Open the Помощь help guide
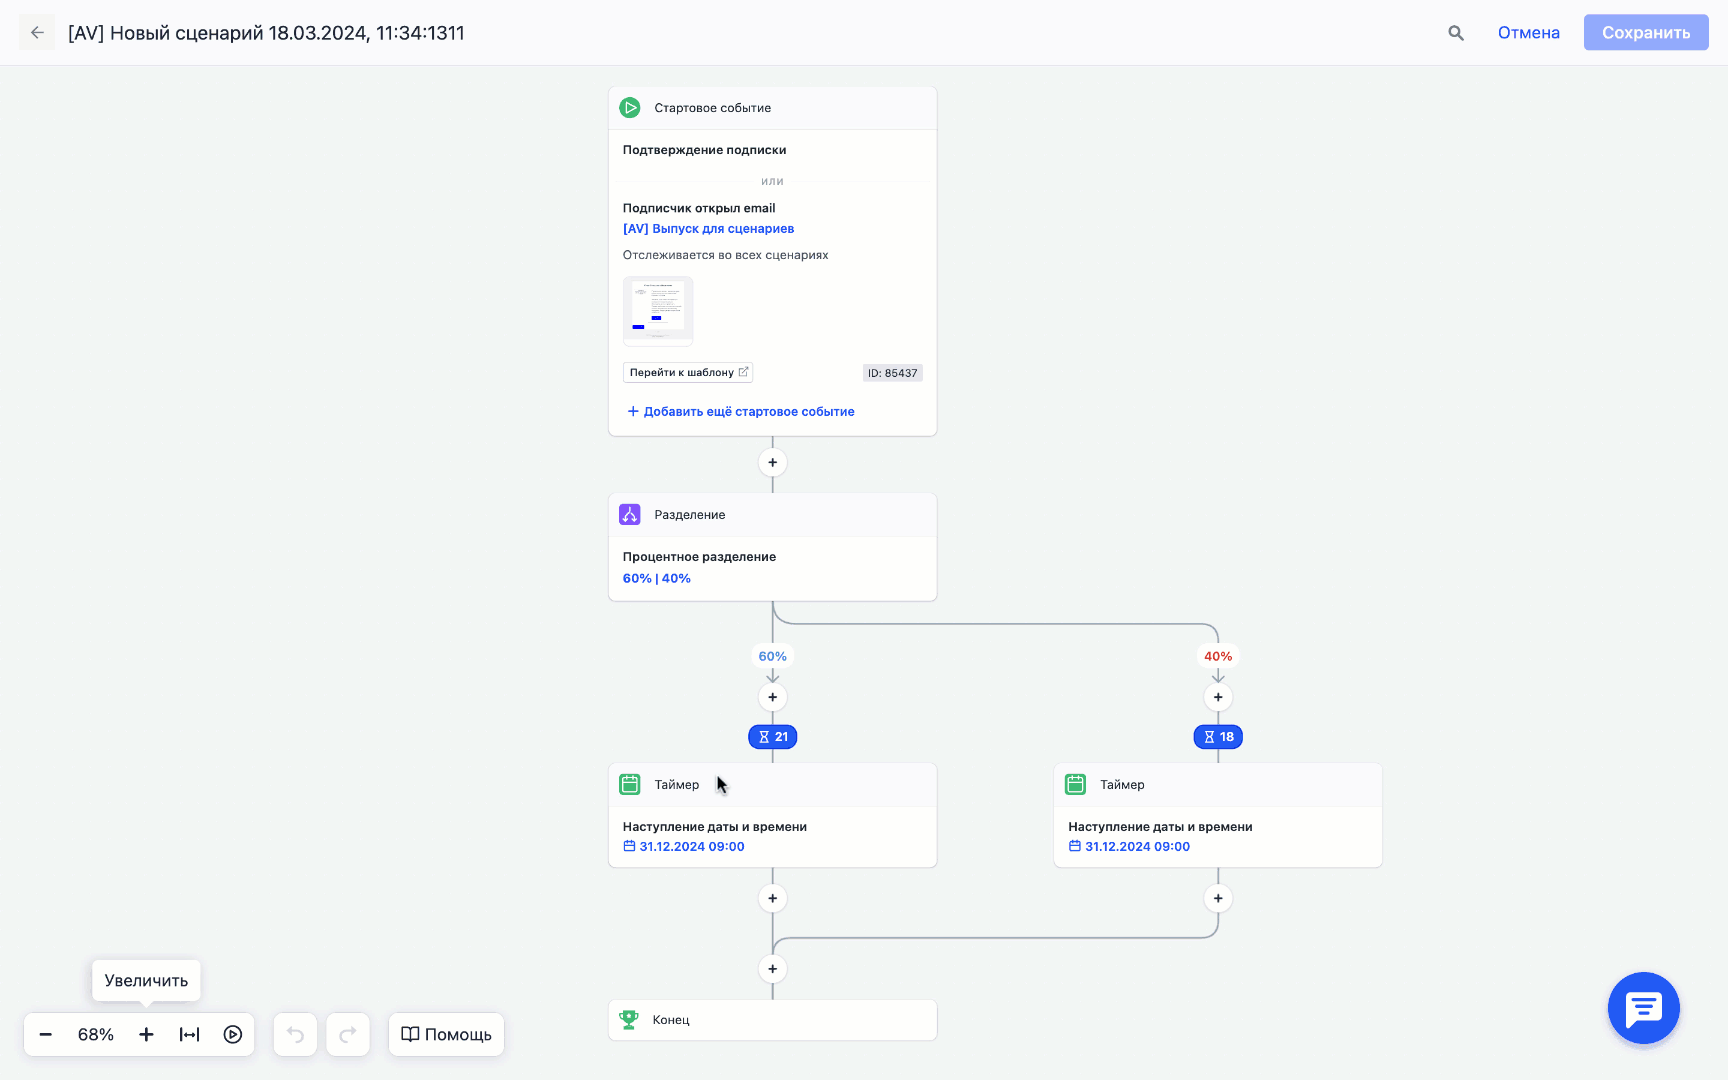 (x=446, y=1034)
